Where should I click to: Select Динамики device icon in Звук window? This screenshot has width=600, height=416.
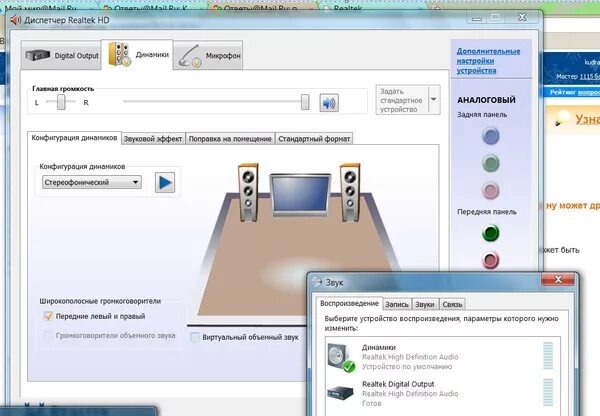pyautogui.click(x=341, y=357)
